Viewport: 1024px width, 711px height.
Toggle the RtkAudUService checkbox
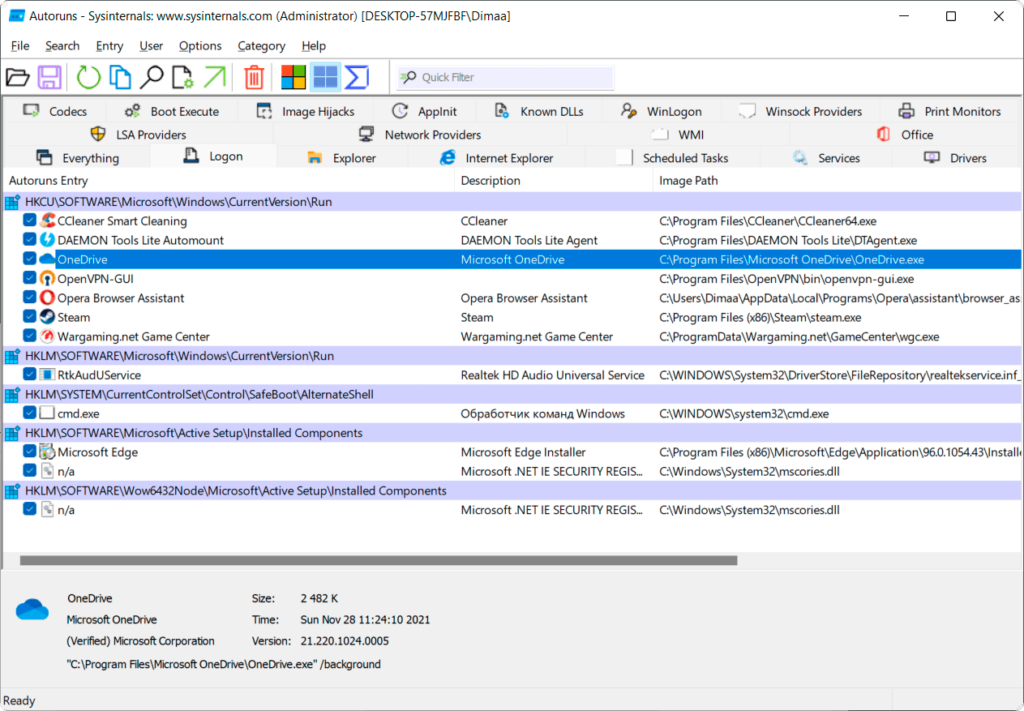30,375
